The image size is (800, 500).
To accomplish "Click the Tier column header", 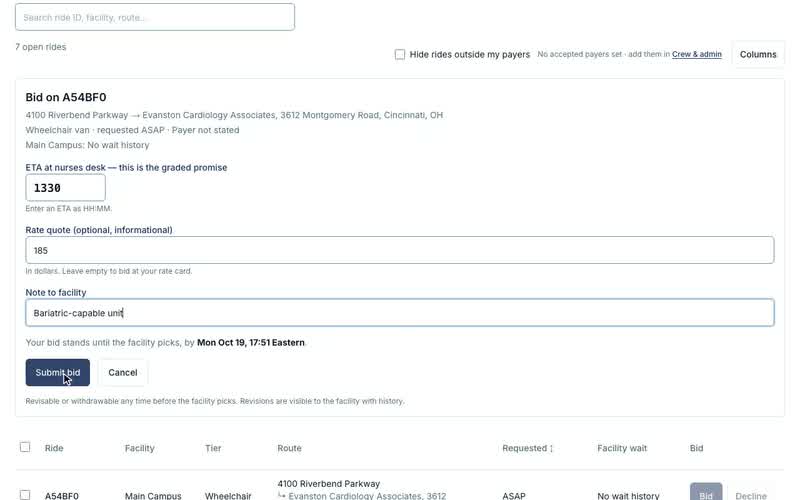I will point(213,448).
